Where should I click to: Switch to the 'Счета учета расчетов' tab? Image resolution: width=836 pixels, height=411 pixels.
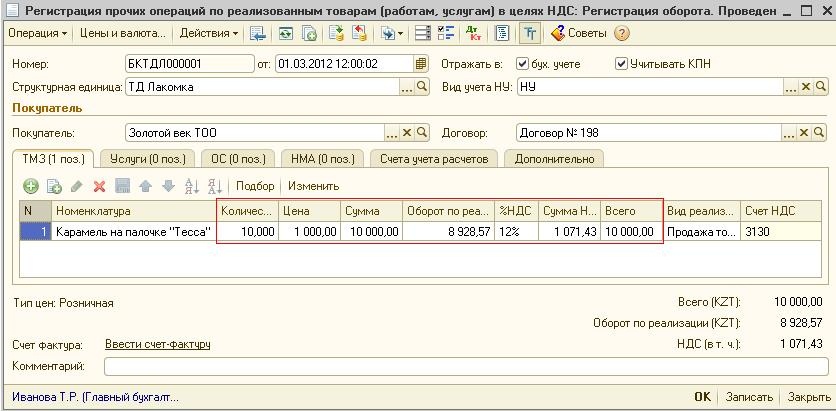[x=433, y=158]
